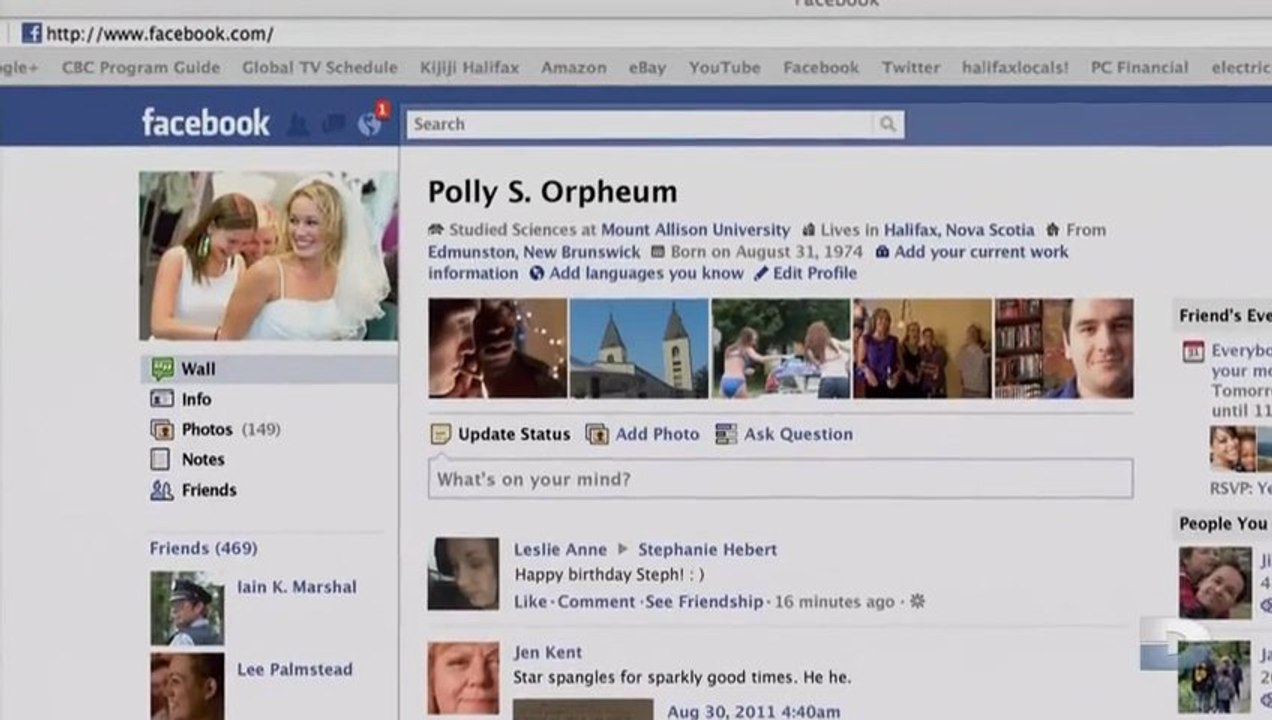Click the search magnifier button
Screen dimensions: 1272x720
point(887,124)
